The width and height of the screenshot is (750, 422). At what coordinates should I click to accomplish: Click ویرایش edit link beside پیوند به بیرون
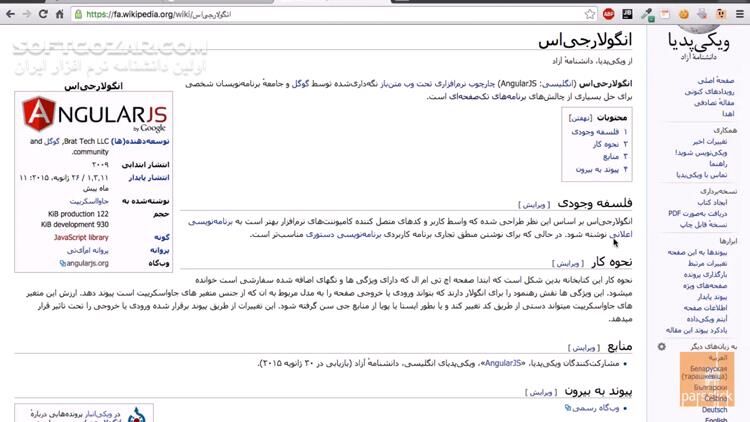pyautogui.click(x=541, y=392)
